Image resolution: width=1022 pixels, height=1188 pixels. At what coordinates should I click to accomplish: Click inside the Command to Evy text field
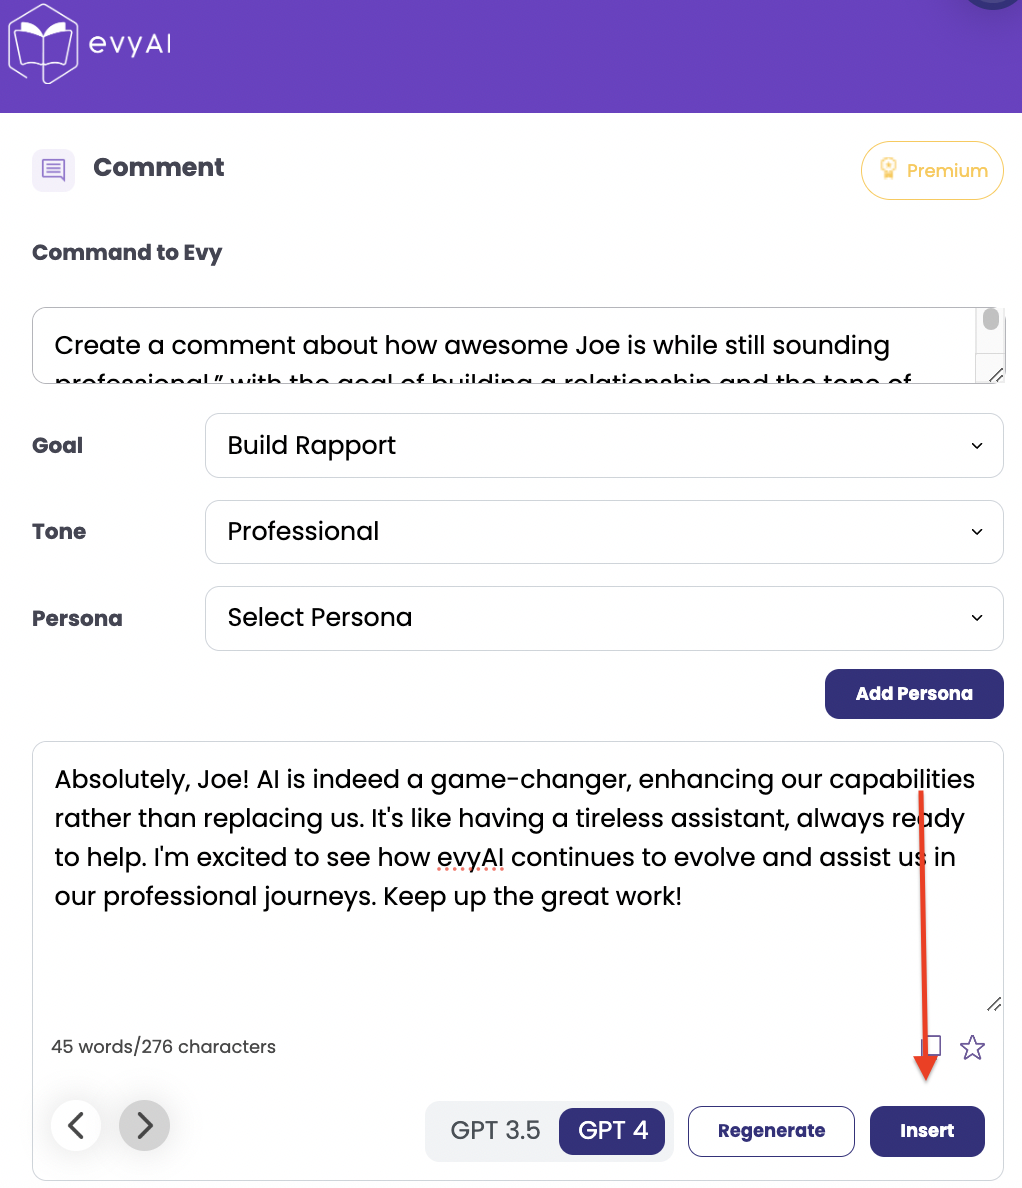(500, 345)
